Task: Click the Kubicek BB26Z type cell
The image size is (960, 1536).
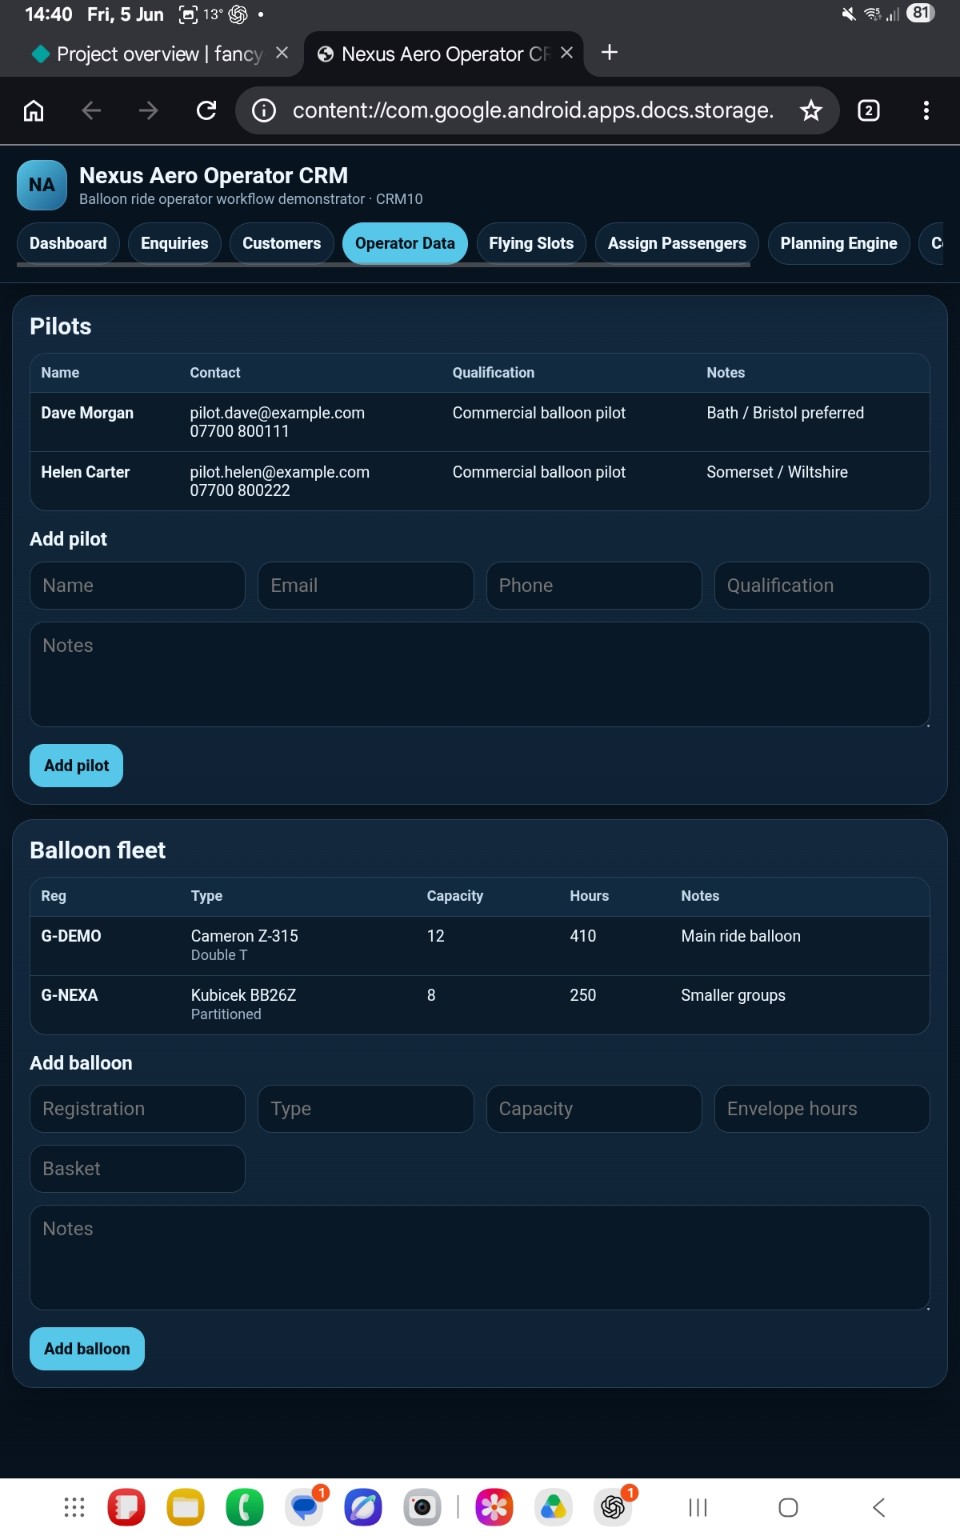Action: (x=243, y=995)
